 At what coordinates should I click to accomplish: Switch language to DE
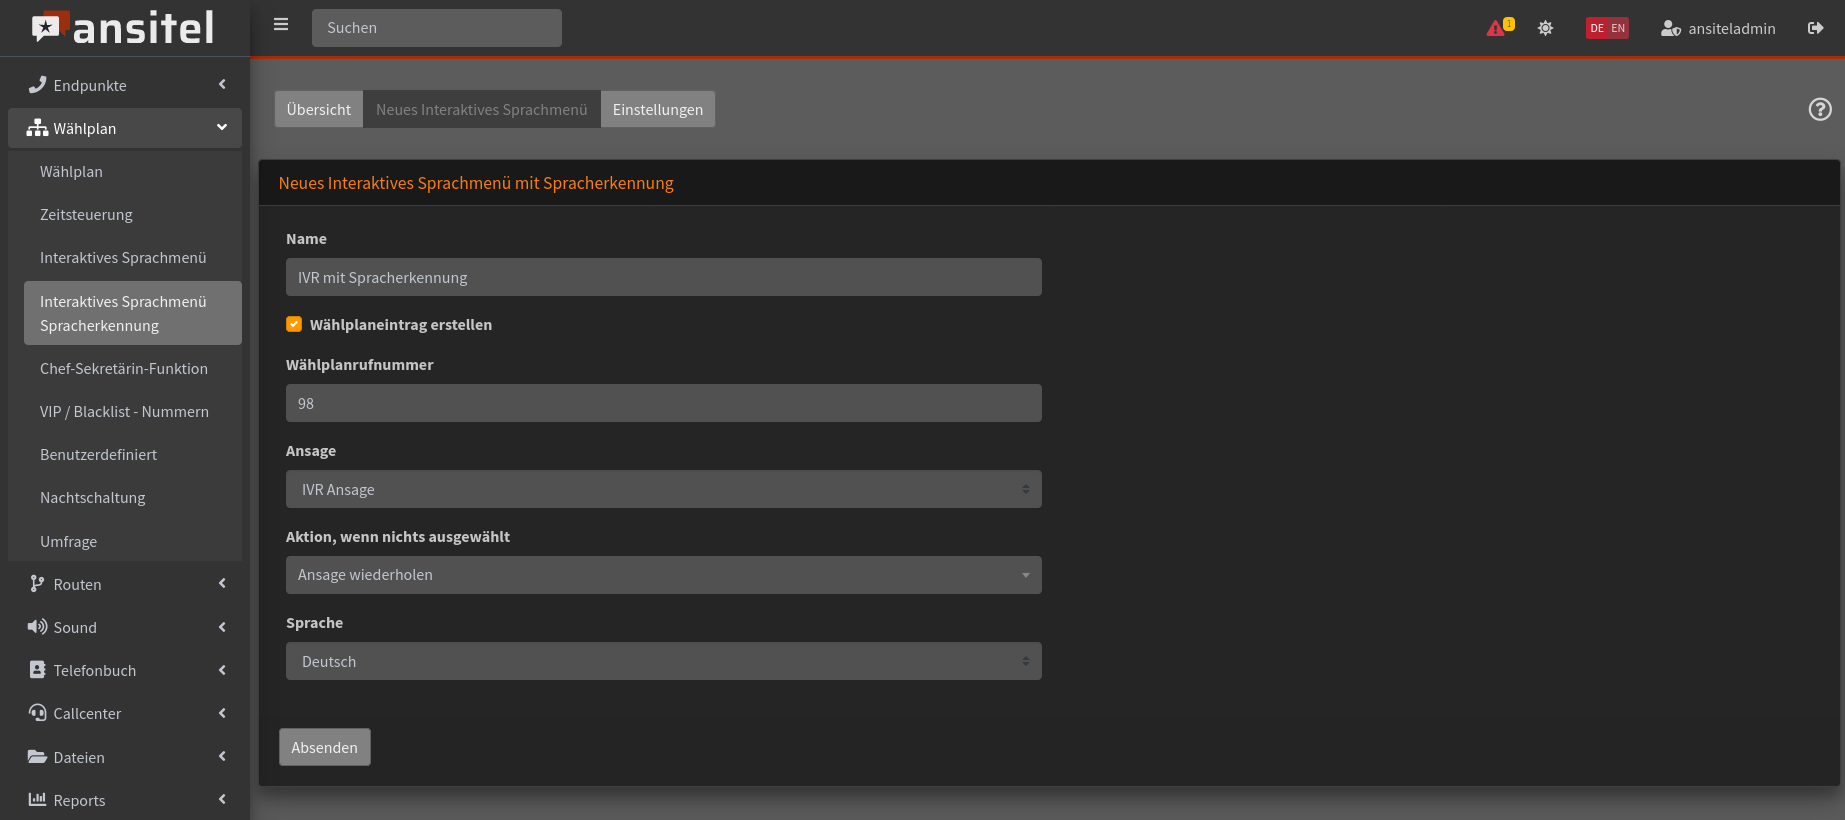1597,29
